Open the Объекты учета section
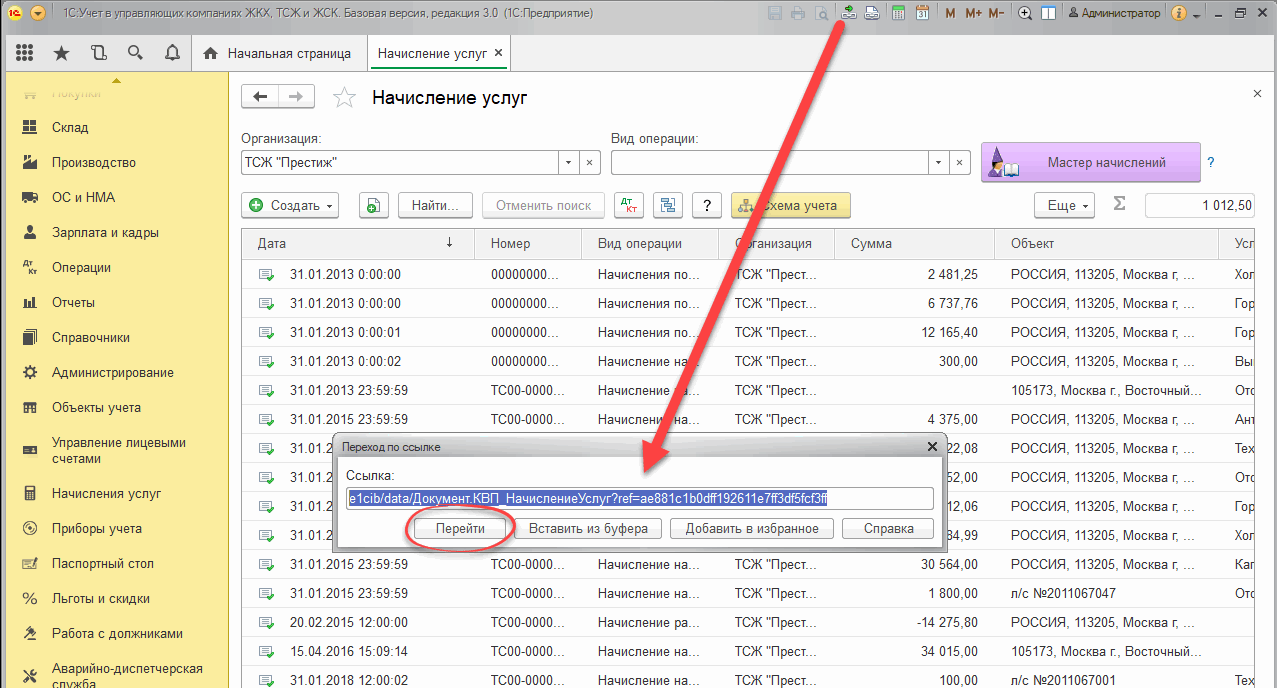 point(96,407)
